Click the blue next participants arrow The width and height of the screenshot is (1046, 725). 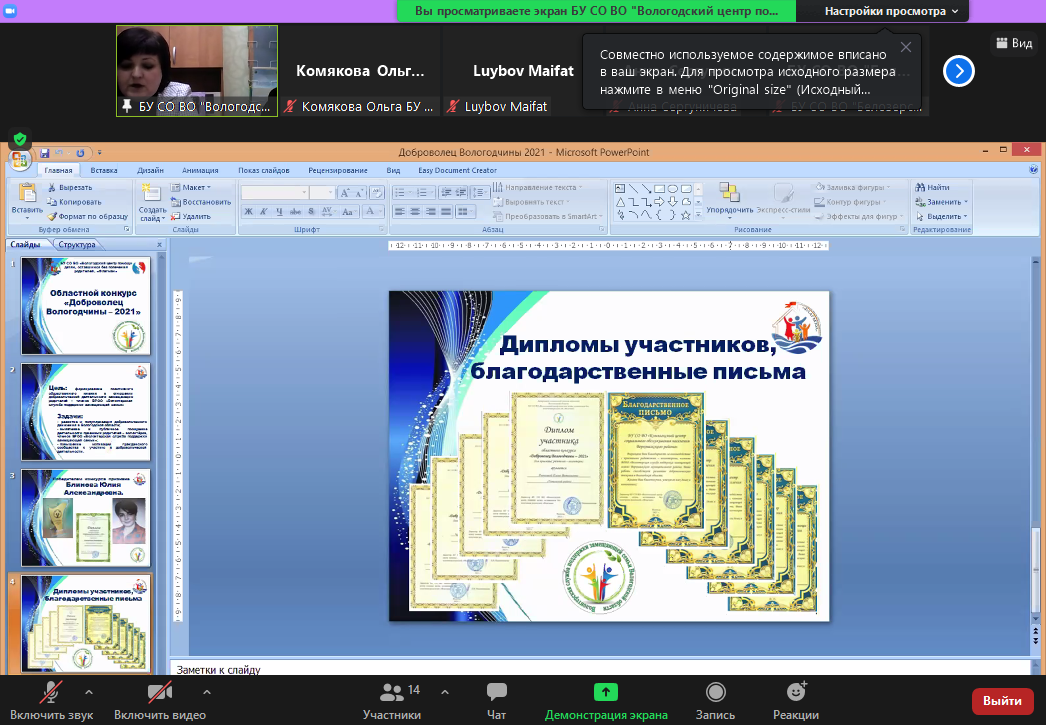pos(958,70)
